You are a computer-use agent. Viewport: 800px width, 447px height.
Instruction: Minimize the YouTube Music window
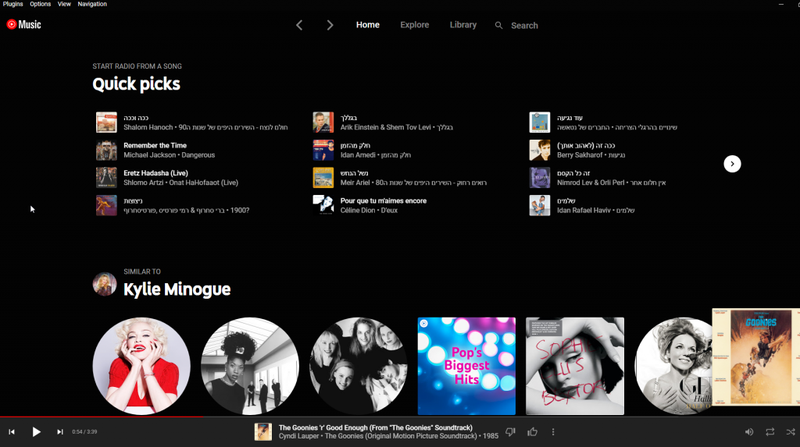click(x=781, y=4)
